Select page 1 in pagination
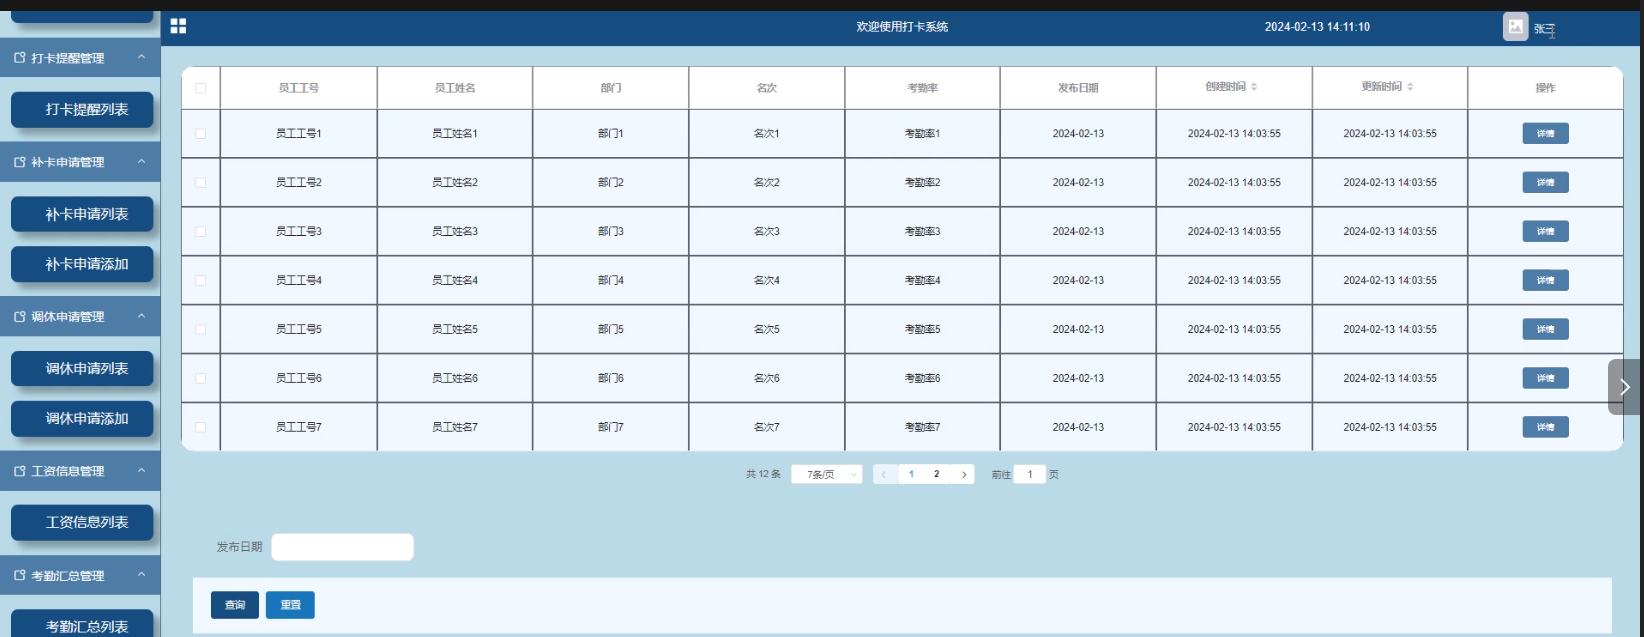1644x637 pixels. tap(911, 474)
